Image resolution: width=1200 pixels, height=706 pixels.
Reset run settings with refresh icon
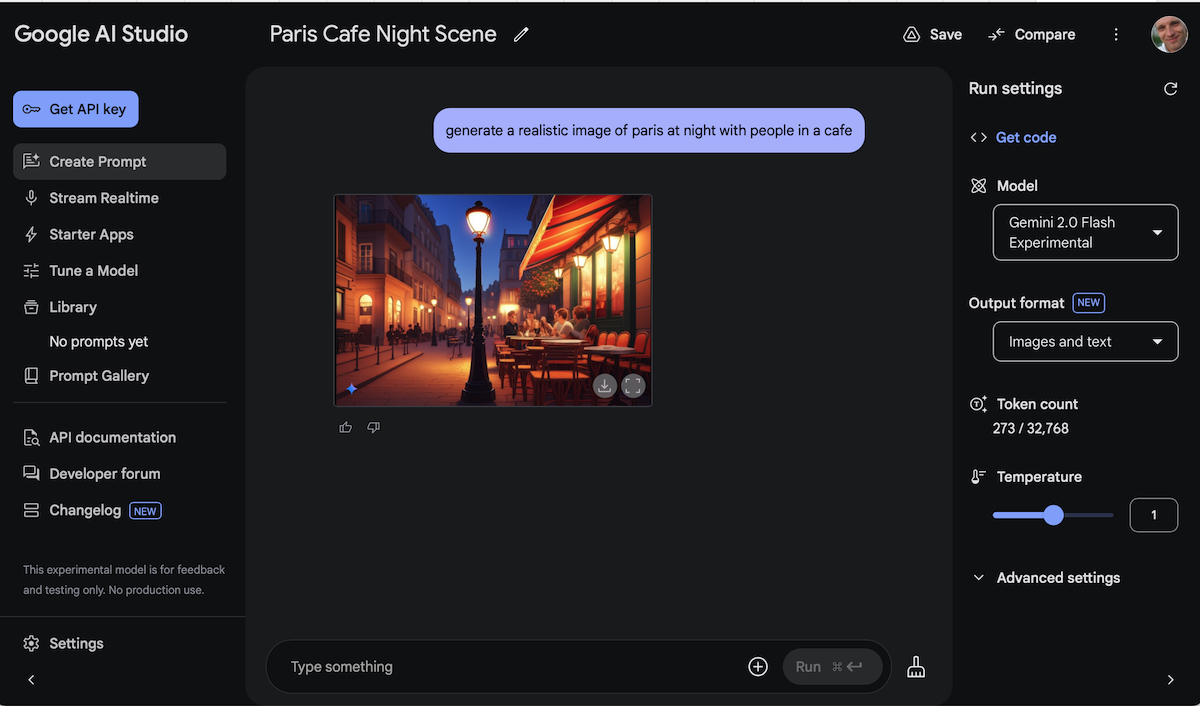pos(1170,89)
